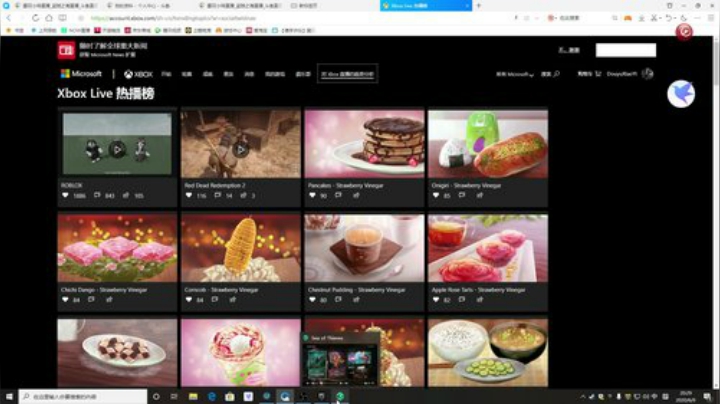The image size is (720, 404).
Task: Like the Chichi Dango post
Action: pyautogui.click(x=65, y=300)
